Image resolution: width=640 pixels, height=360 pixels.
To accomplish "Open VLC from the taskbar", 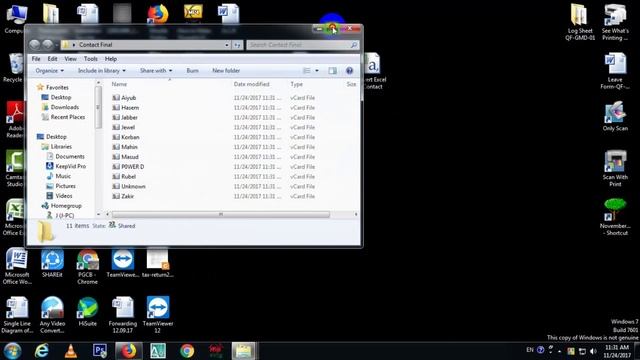I will tap(71, 351).
